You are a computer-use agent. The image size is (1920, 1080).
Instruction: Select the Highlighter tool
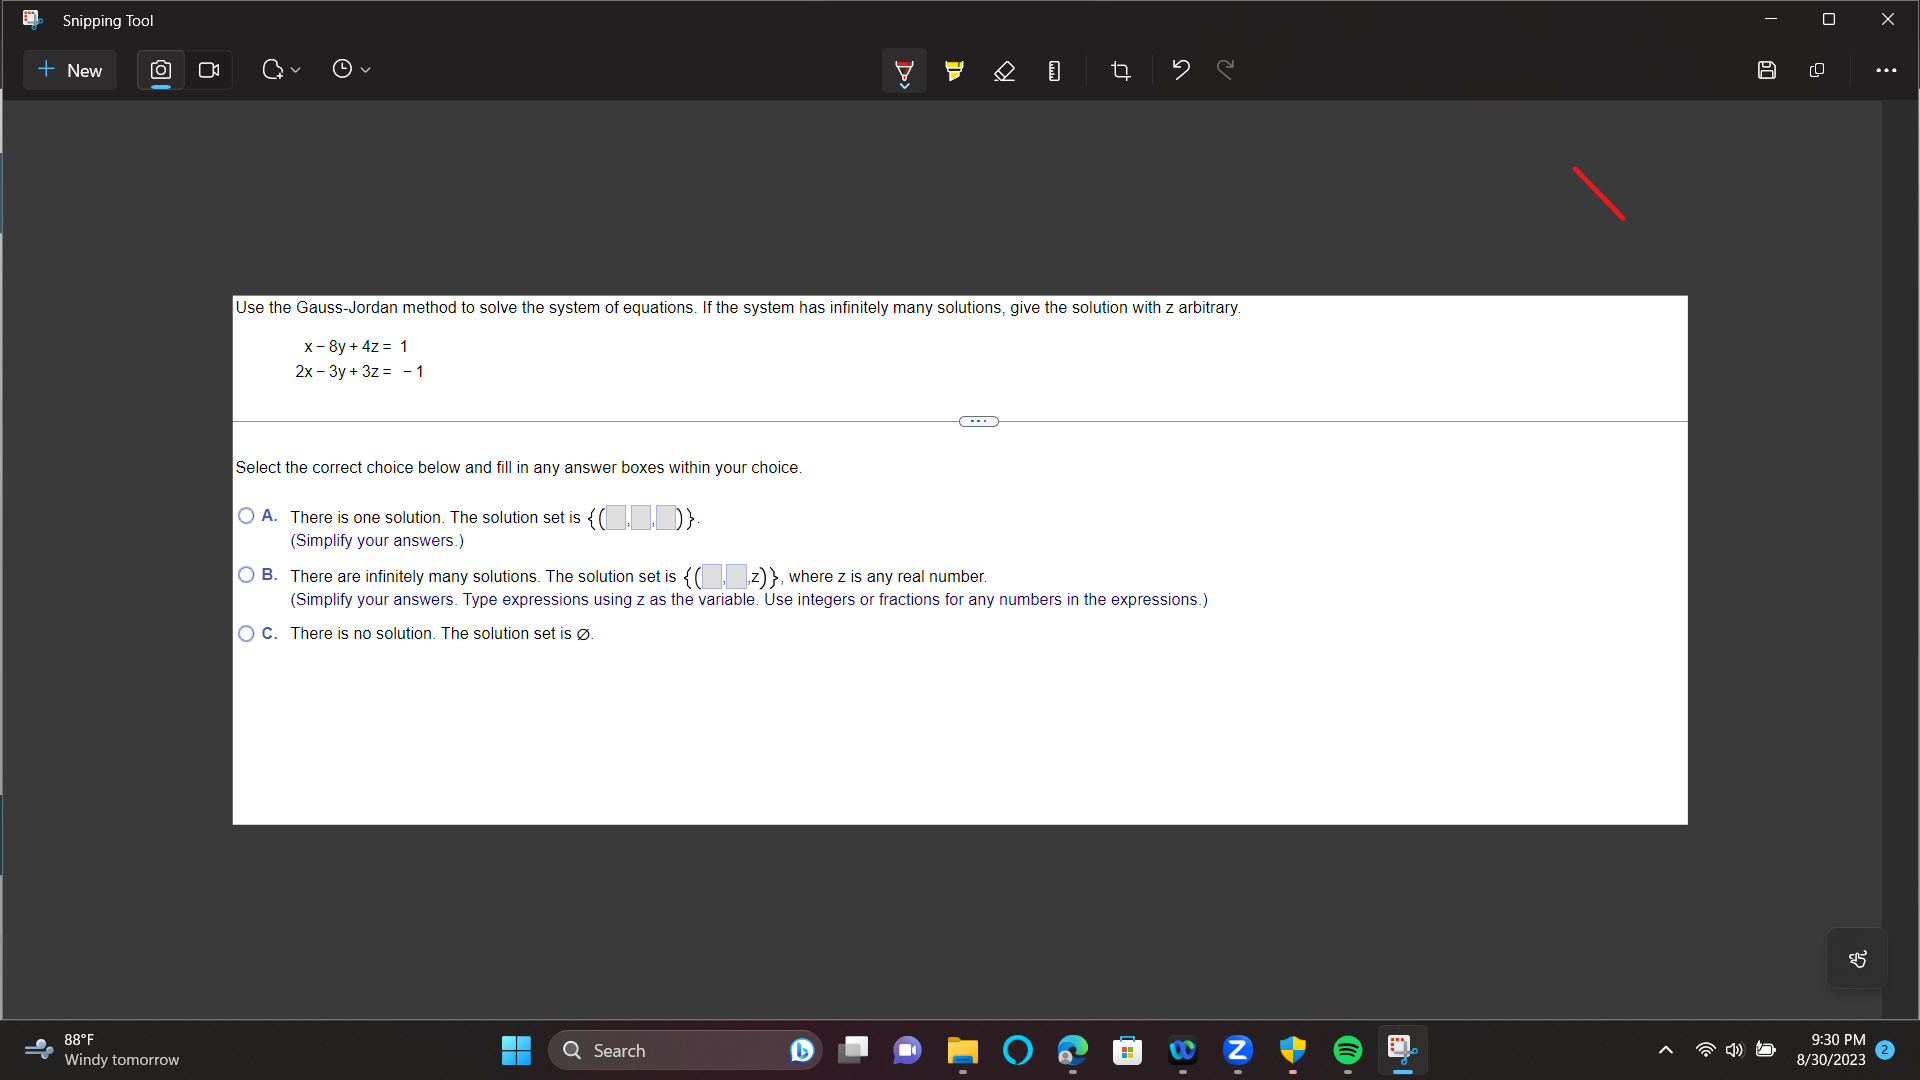953,70
